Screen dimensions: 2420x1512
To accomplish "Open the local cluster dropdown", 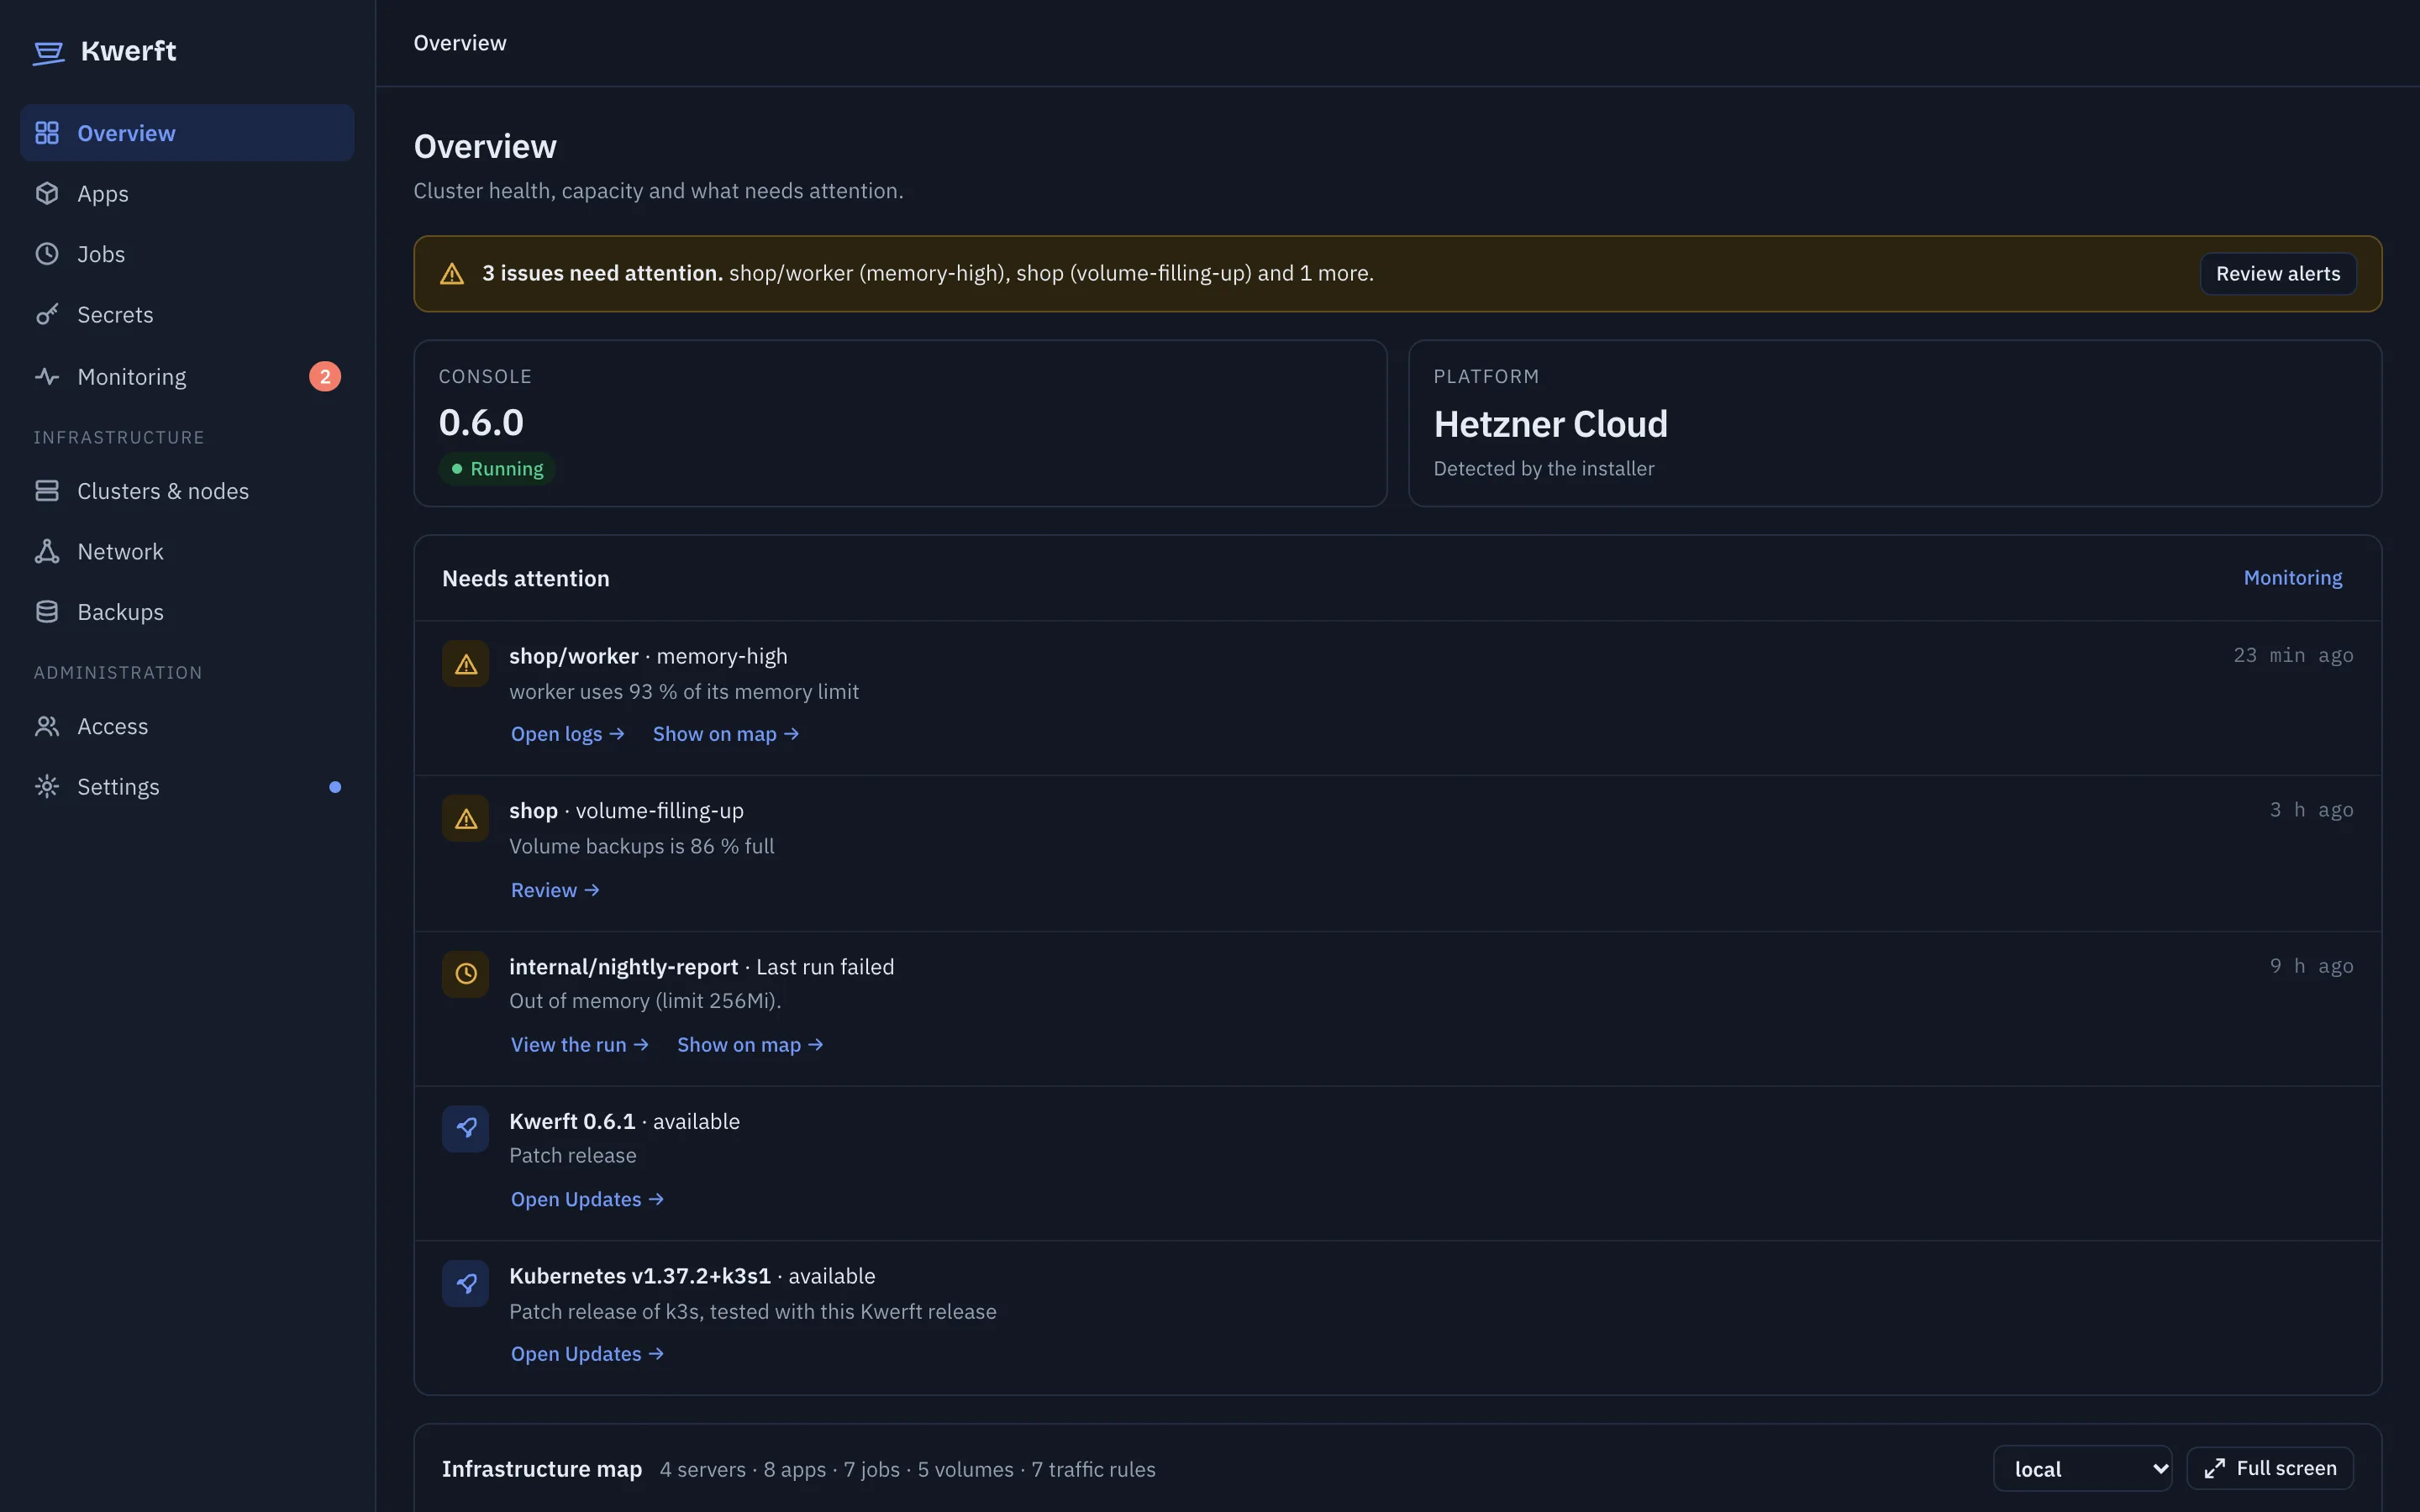I will pyautogui.click(x=2083, y=1468).
